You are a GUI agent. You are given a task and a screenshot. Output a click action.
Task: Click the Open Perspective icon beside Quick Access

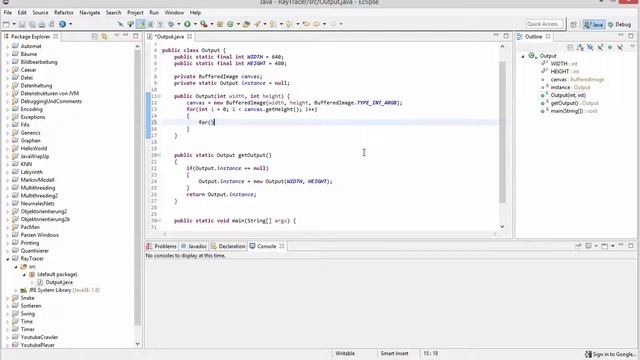point(573,24)
